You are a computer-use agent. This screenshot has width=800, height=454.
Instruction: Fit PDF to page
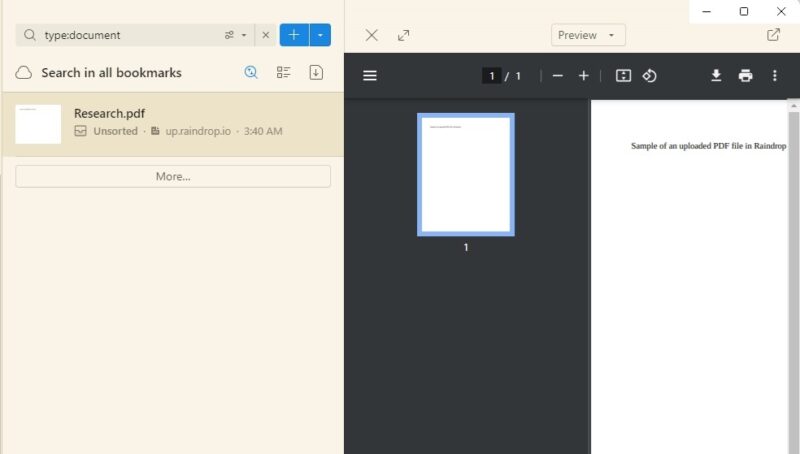click(x=623, y=76)
